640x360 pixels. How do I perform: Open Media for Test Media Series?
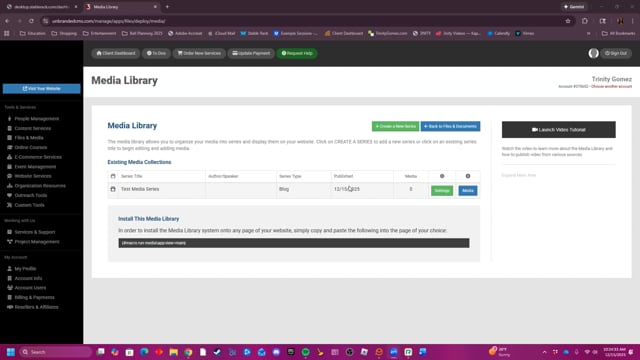tap(467, 191)
